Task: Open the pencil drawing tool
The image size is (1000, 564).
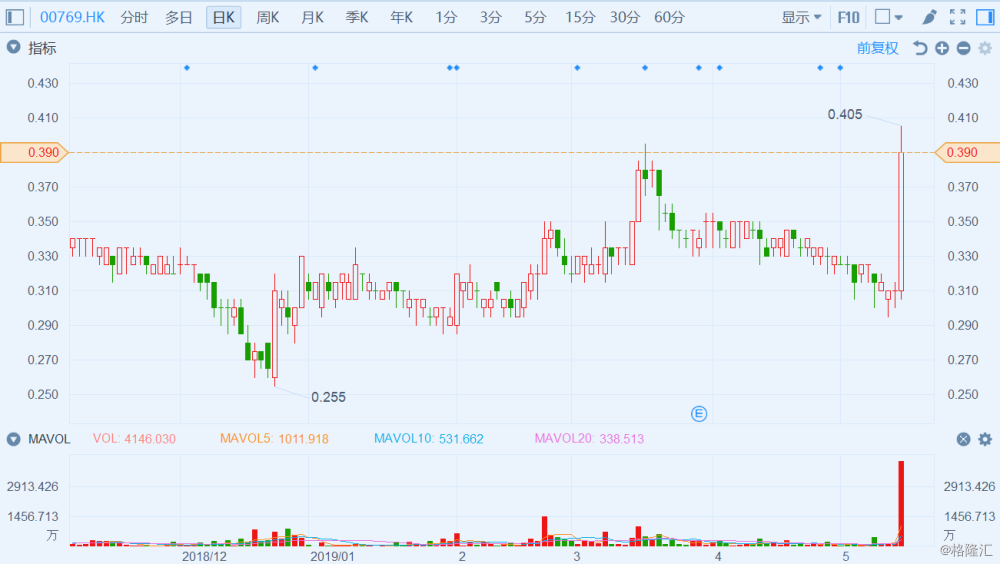Action: [929, 17]
